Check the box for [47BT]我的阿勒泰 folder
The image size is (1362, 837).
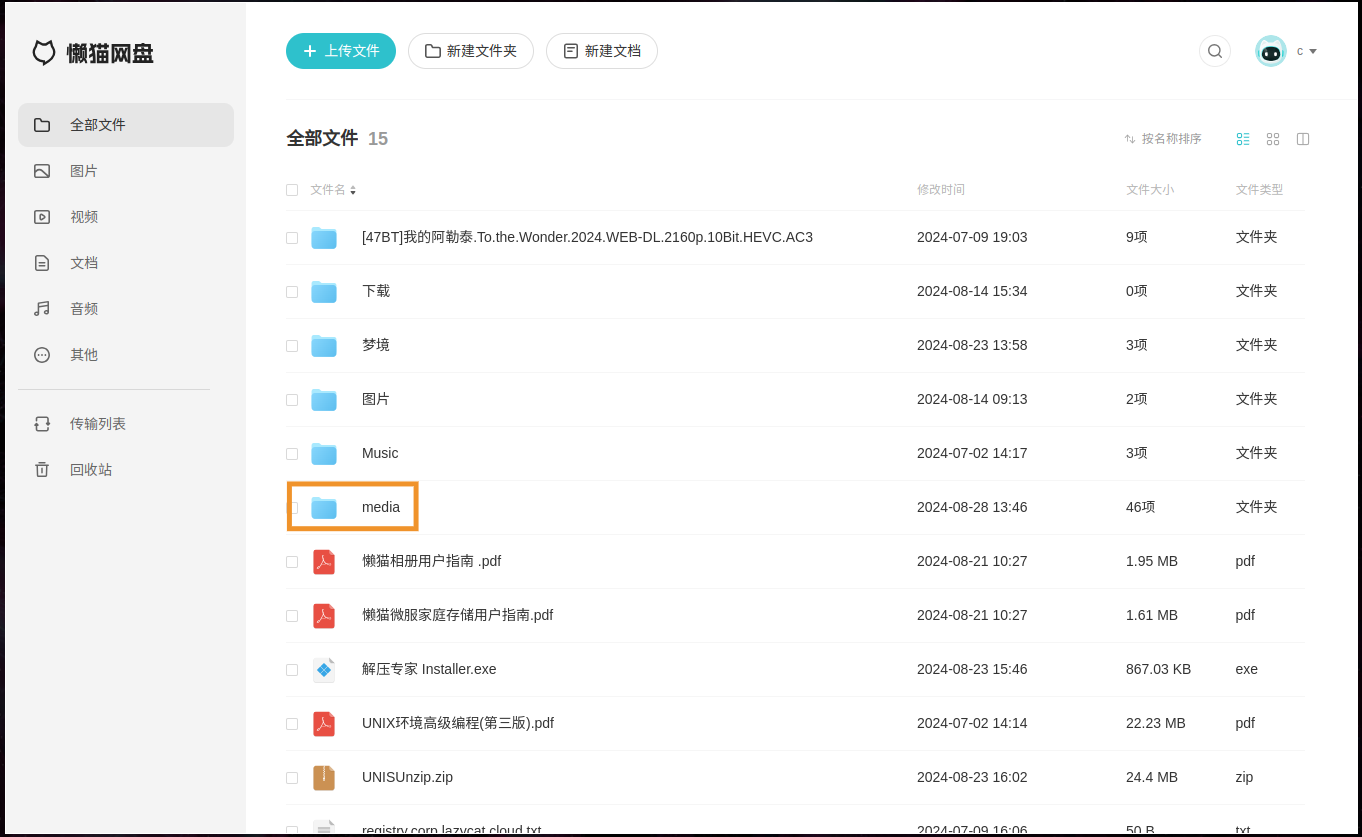292,238
